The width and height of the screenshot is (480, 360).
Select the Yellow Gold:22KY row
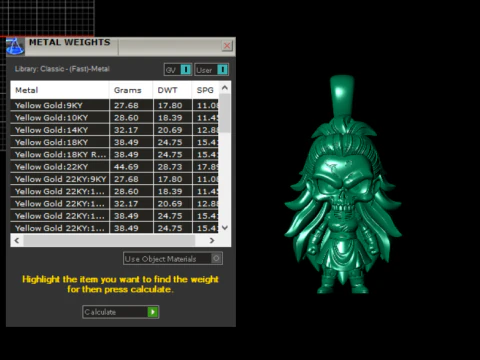click(x=114, y=167)
